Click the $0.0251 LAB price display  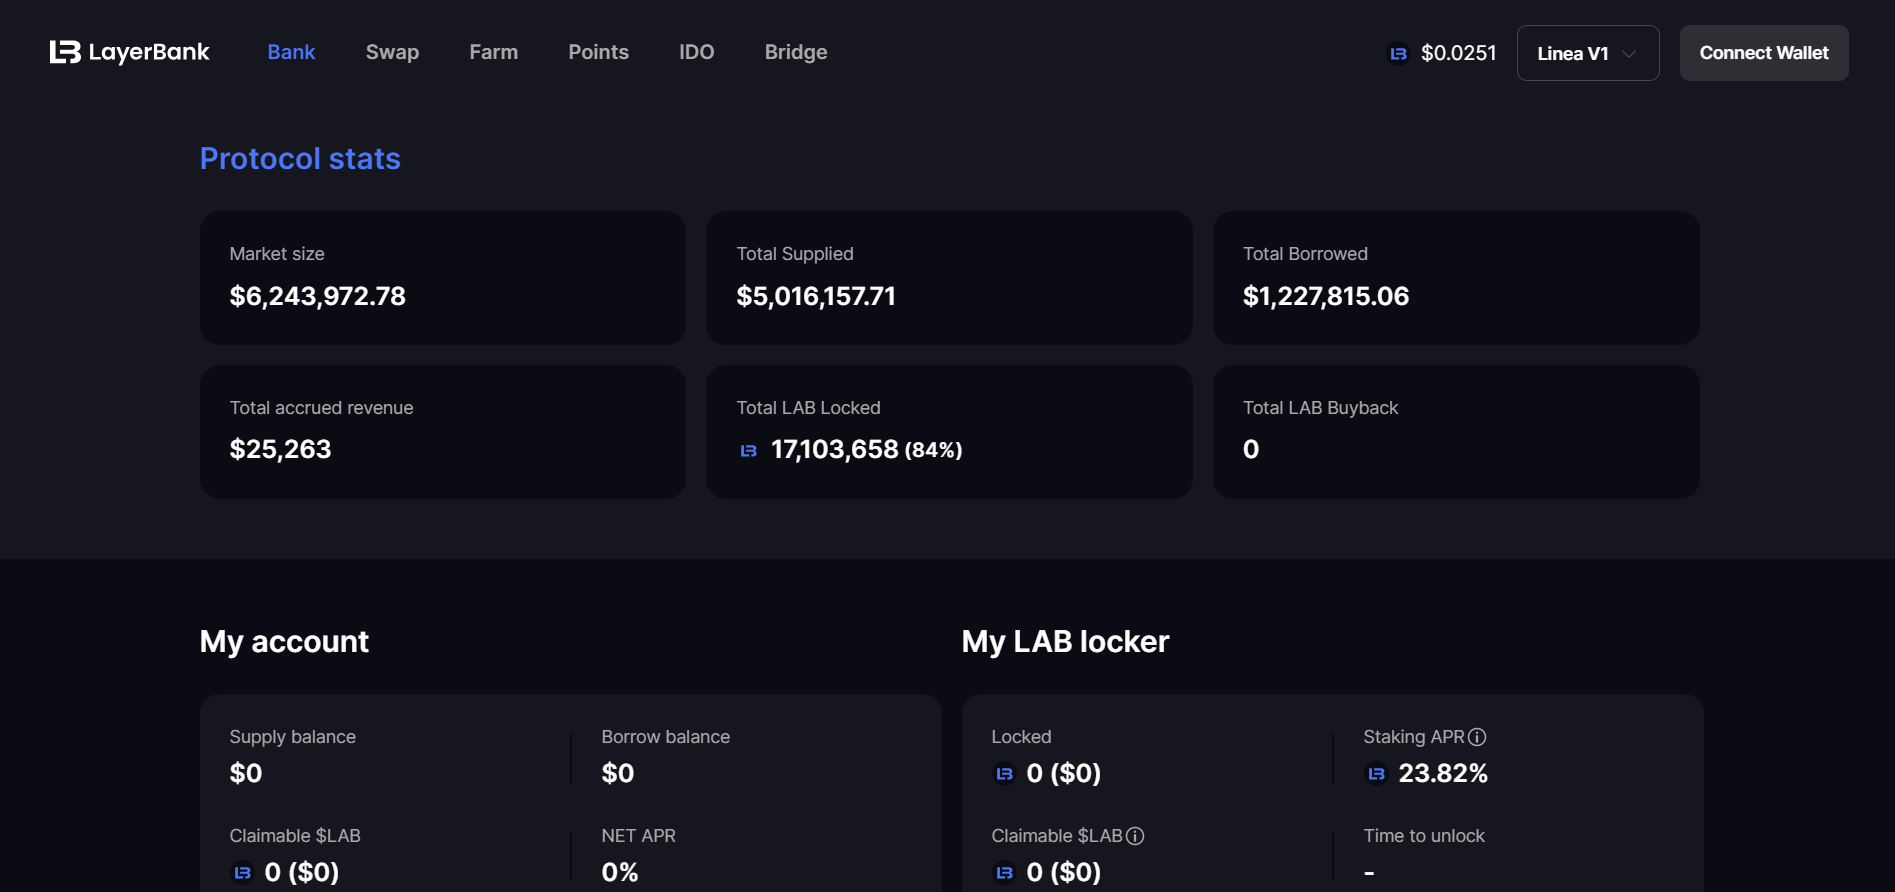point(1458,53)
